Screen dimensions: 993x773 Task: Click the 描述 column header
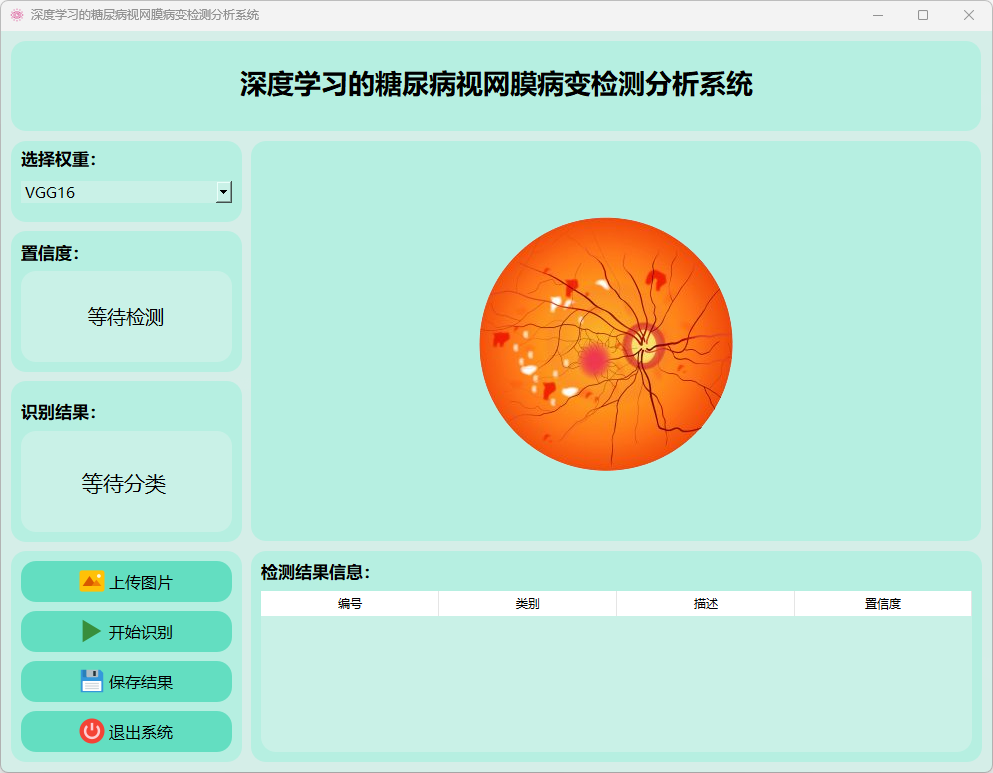tap(705, 604)
